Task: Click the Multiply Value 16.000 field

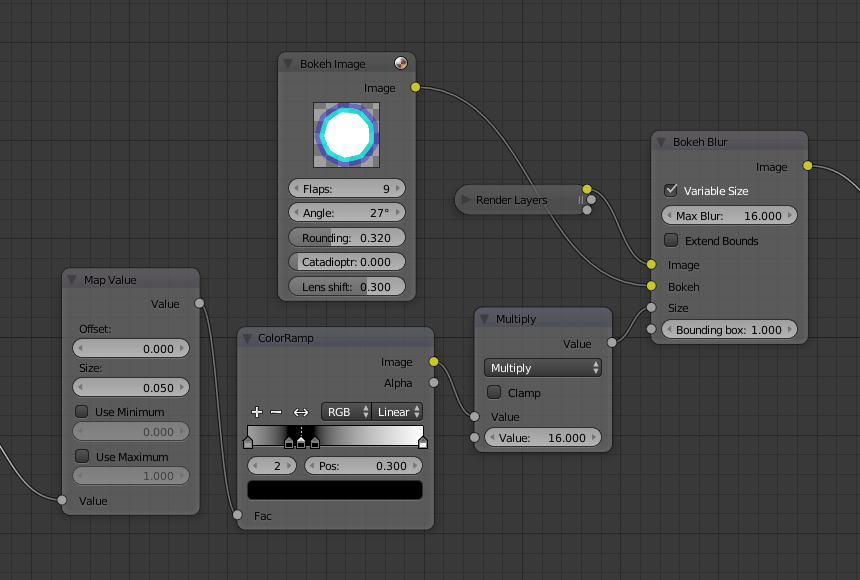Action: [542, 438]
